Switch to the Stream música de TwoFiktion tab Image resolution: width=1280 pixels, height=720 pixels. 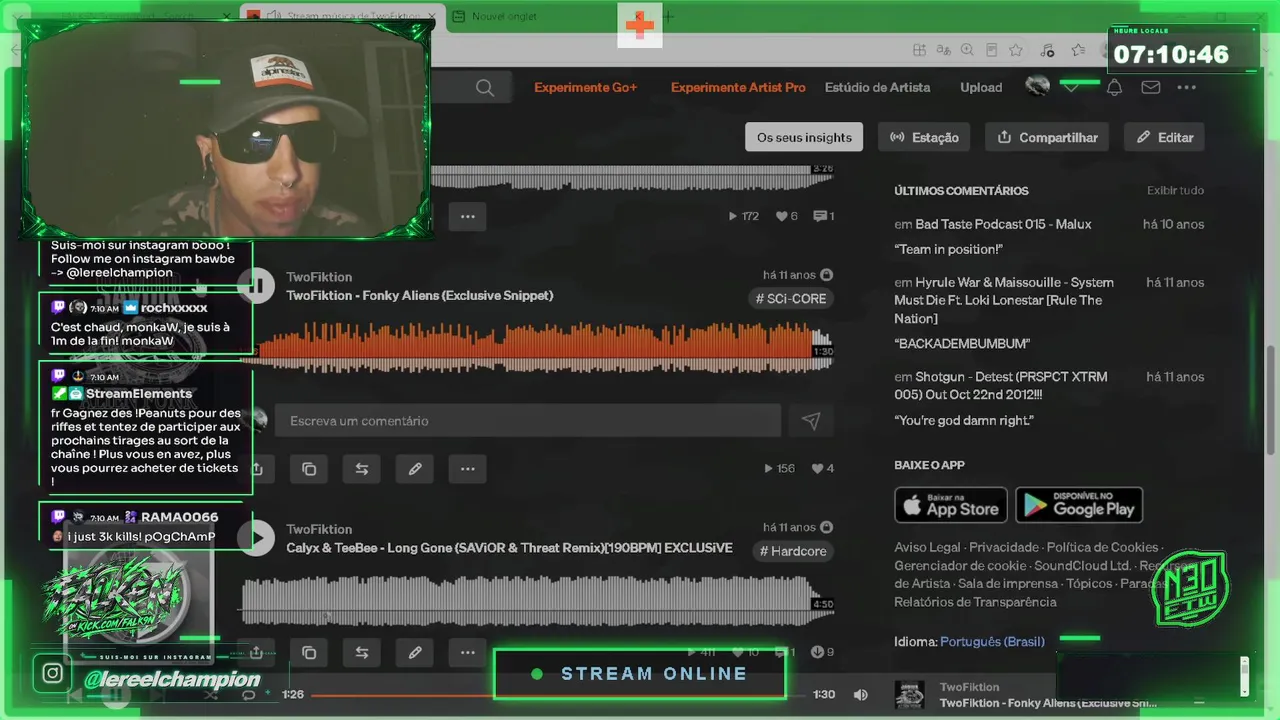(x=342, y=16)
